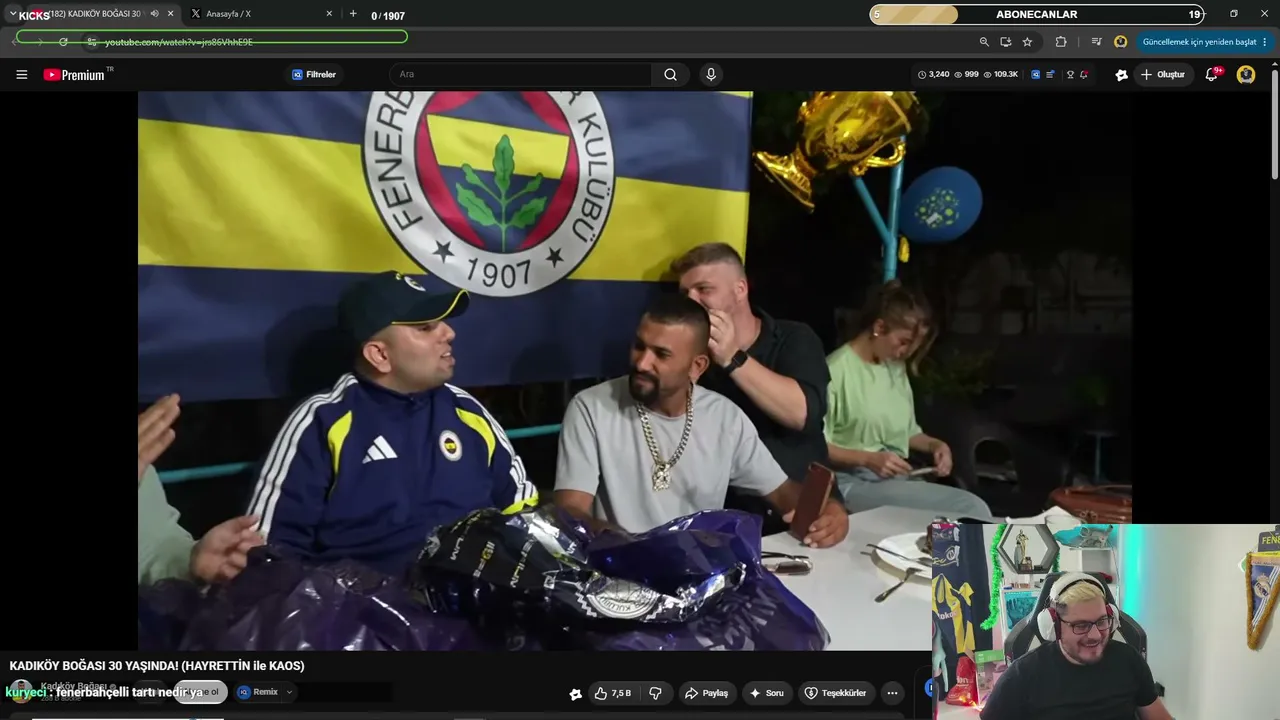Close the KADIKÖY BOĞASI tab
This screenshot has height=720, width=1280.
tap(171, 14)
